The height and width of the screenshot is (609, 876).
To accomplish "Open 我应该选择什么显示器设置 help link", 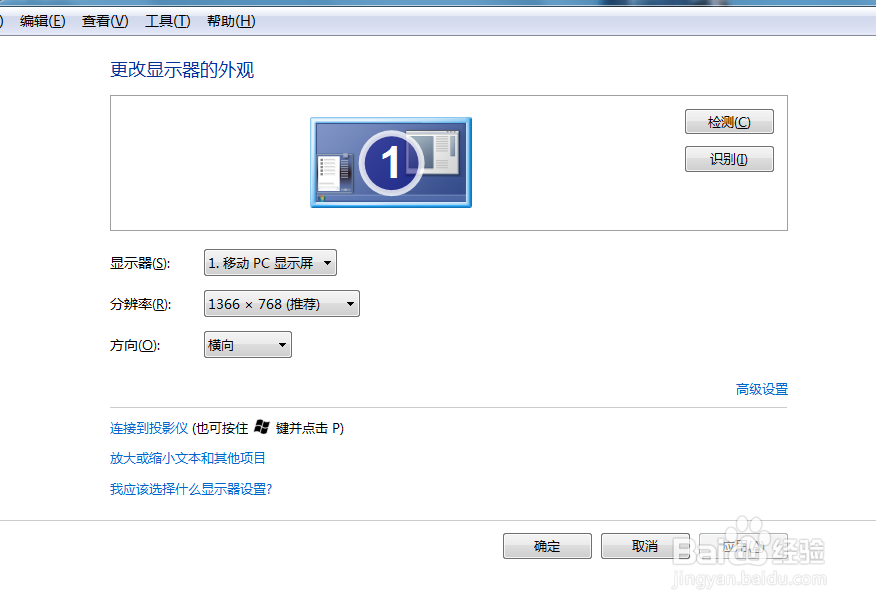I will (191, 489).
